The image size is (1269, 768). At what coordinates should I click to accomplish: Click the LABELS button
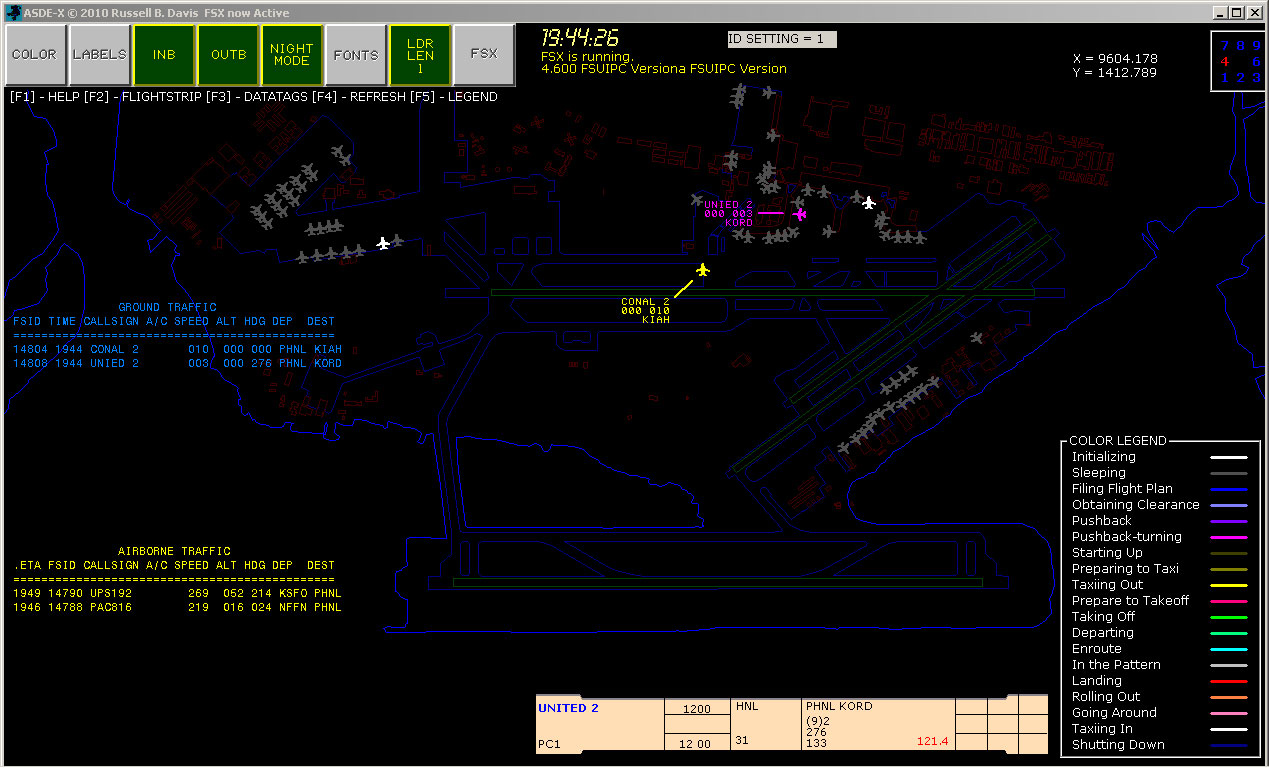(99, 55)
